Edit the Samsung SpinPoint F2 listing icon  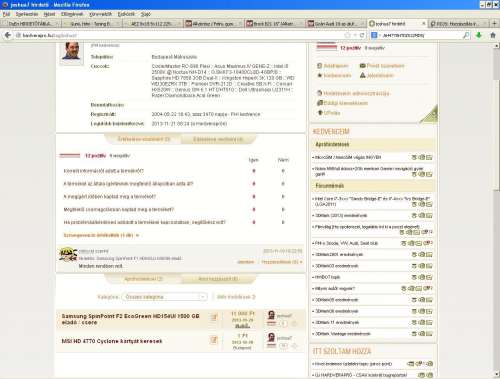tap(214, 317)
